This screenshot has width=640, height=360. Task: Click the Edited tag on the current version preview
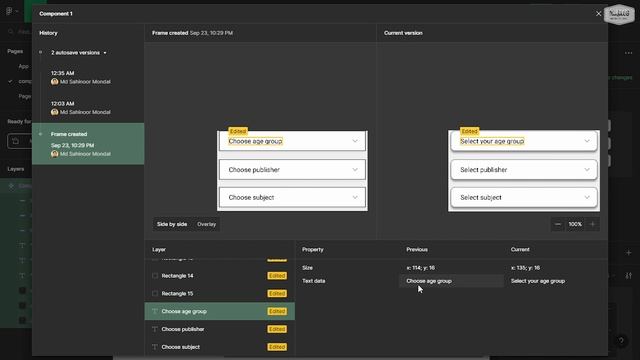469,131
